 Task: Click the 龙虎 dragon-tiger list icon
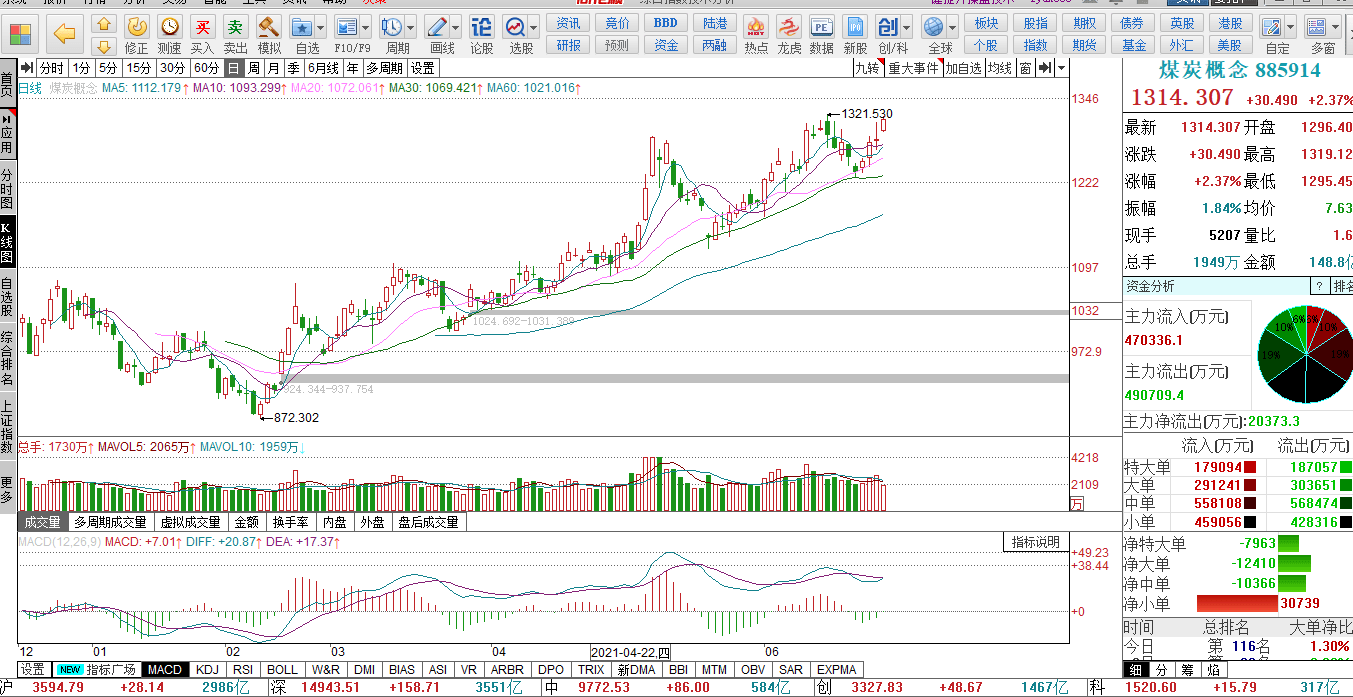pyautogui.click(x=789, y=35)
